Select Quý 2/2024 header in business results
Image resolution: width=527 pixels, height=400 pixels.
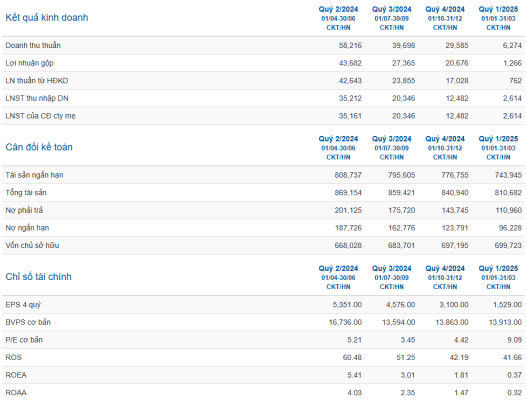click(x=338, y=9)
